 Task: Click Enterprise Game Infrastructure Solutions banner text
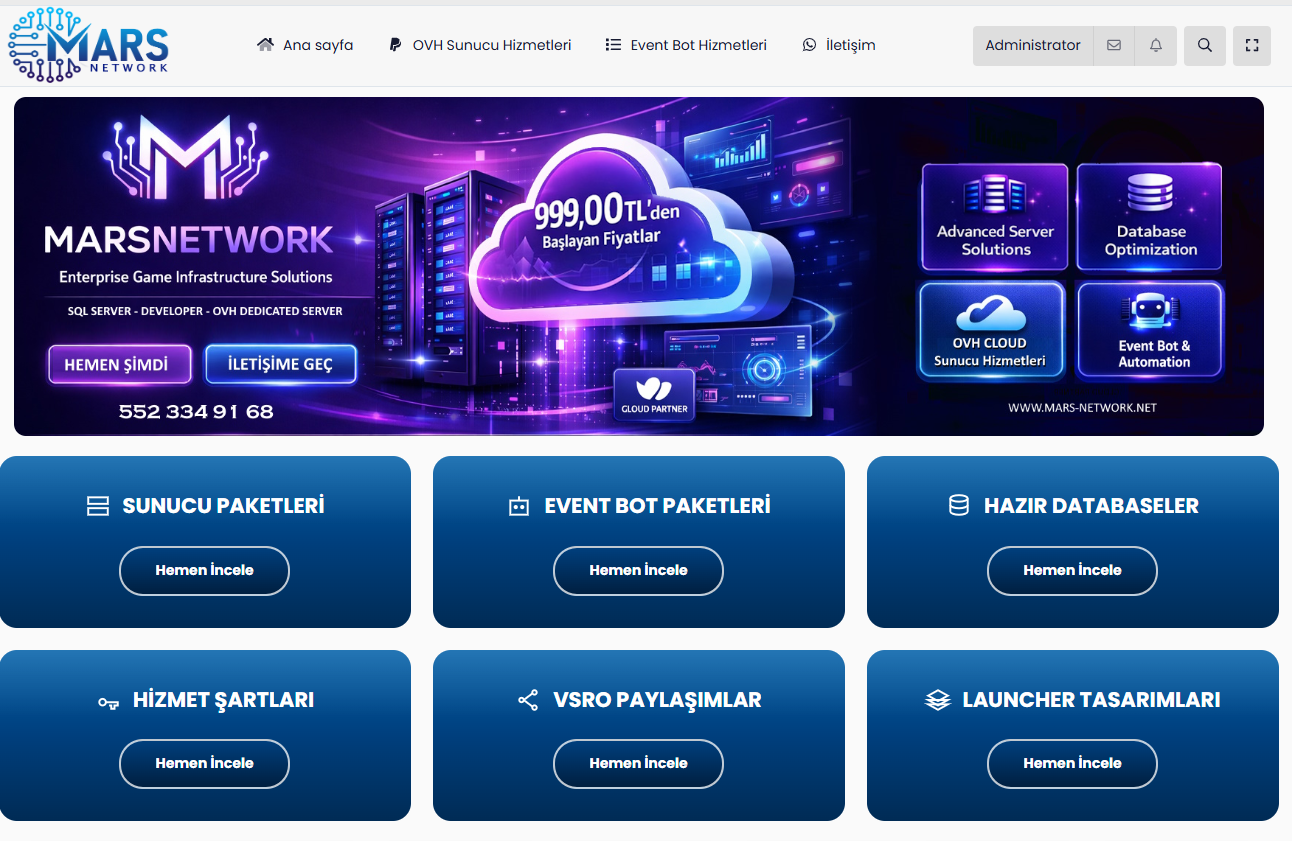click(196, 277)
